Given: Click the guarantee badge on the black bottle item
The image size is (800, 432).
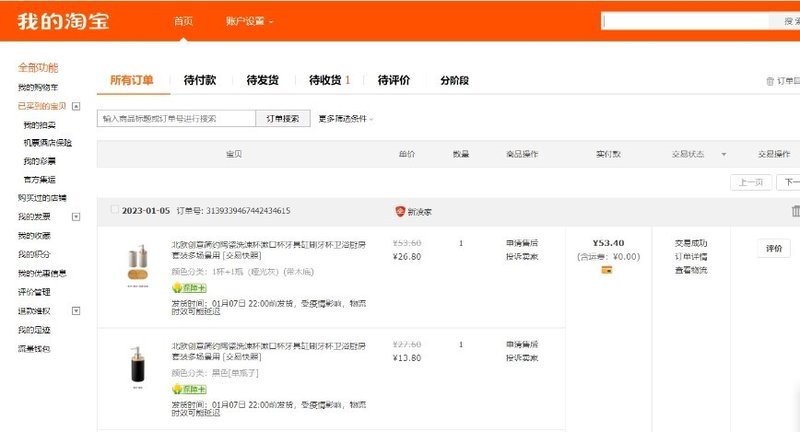Looking at the screenshot, I should click(x=189, y=388).
